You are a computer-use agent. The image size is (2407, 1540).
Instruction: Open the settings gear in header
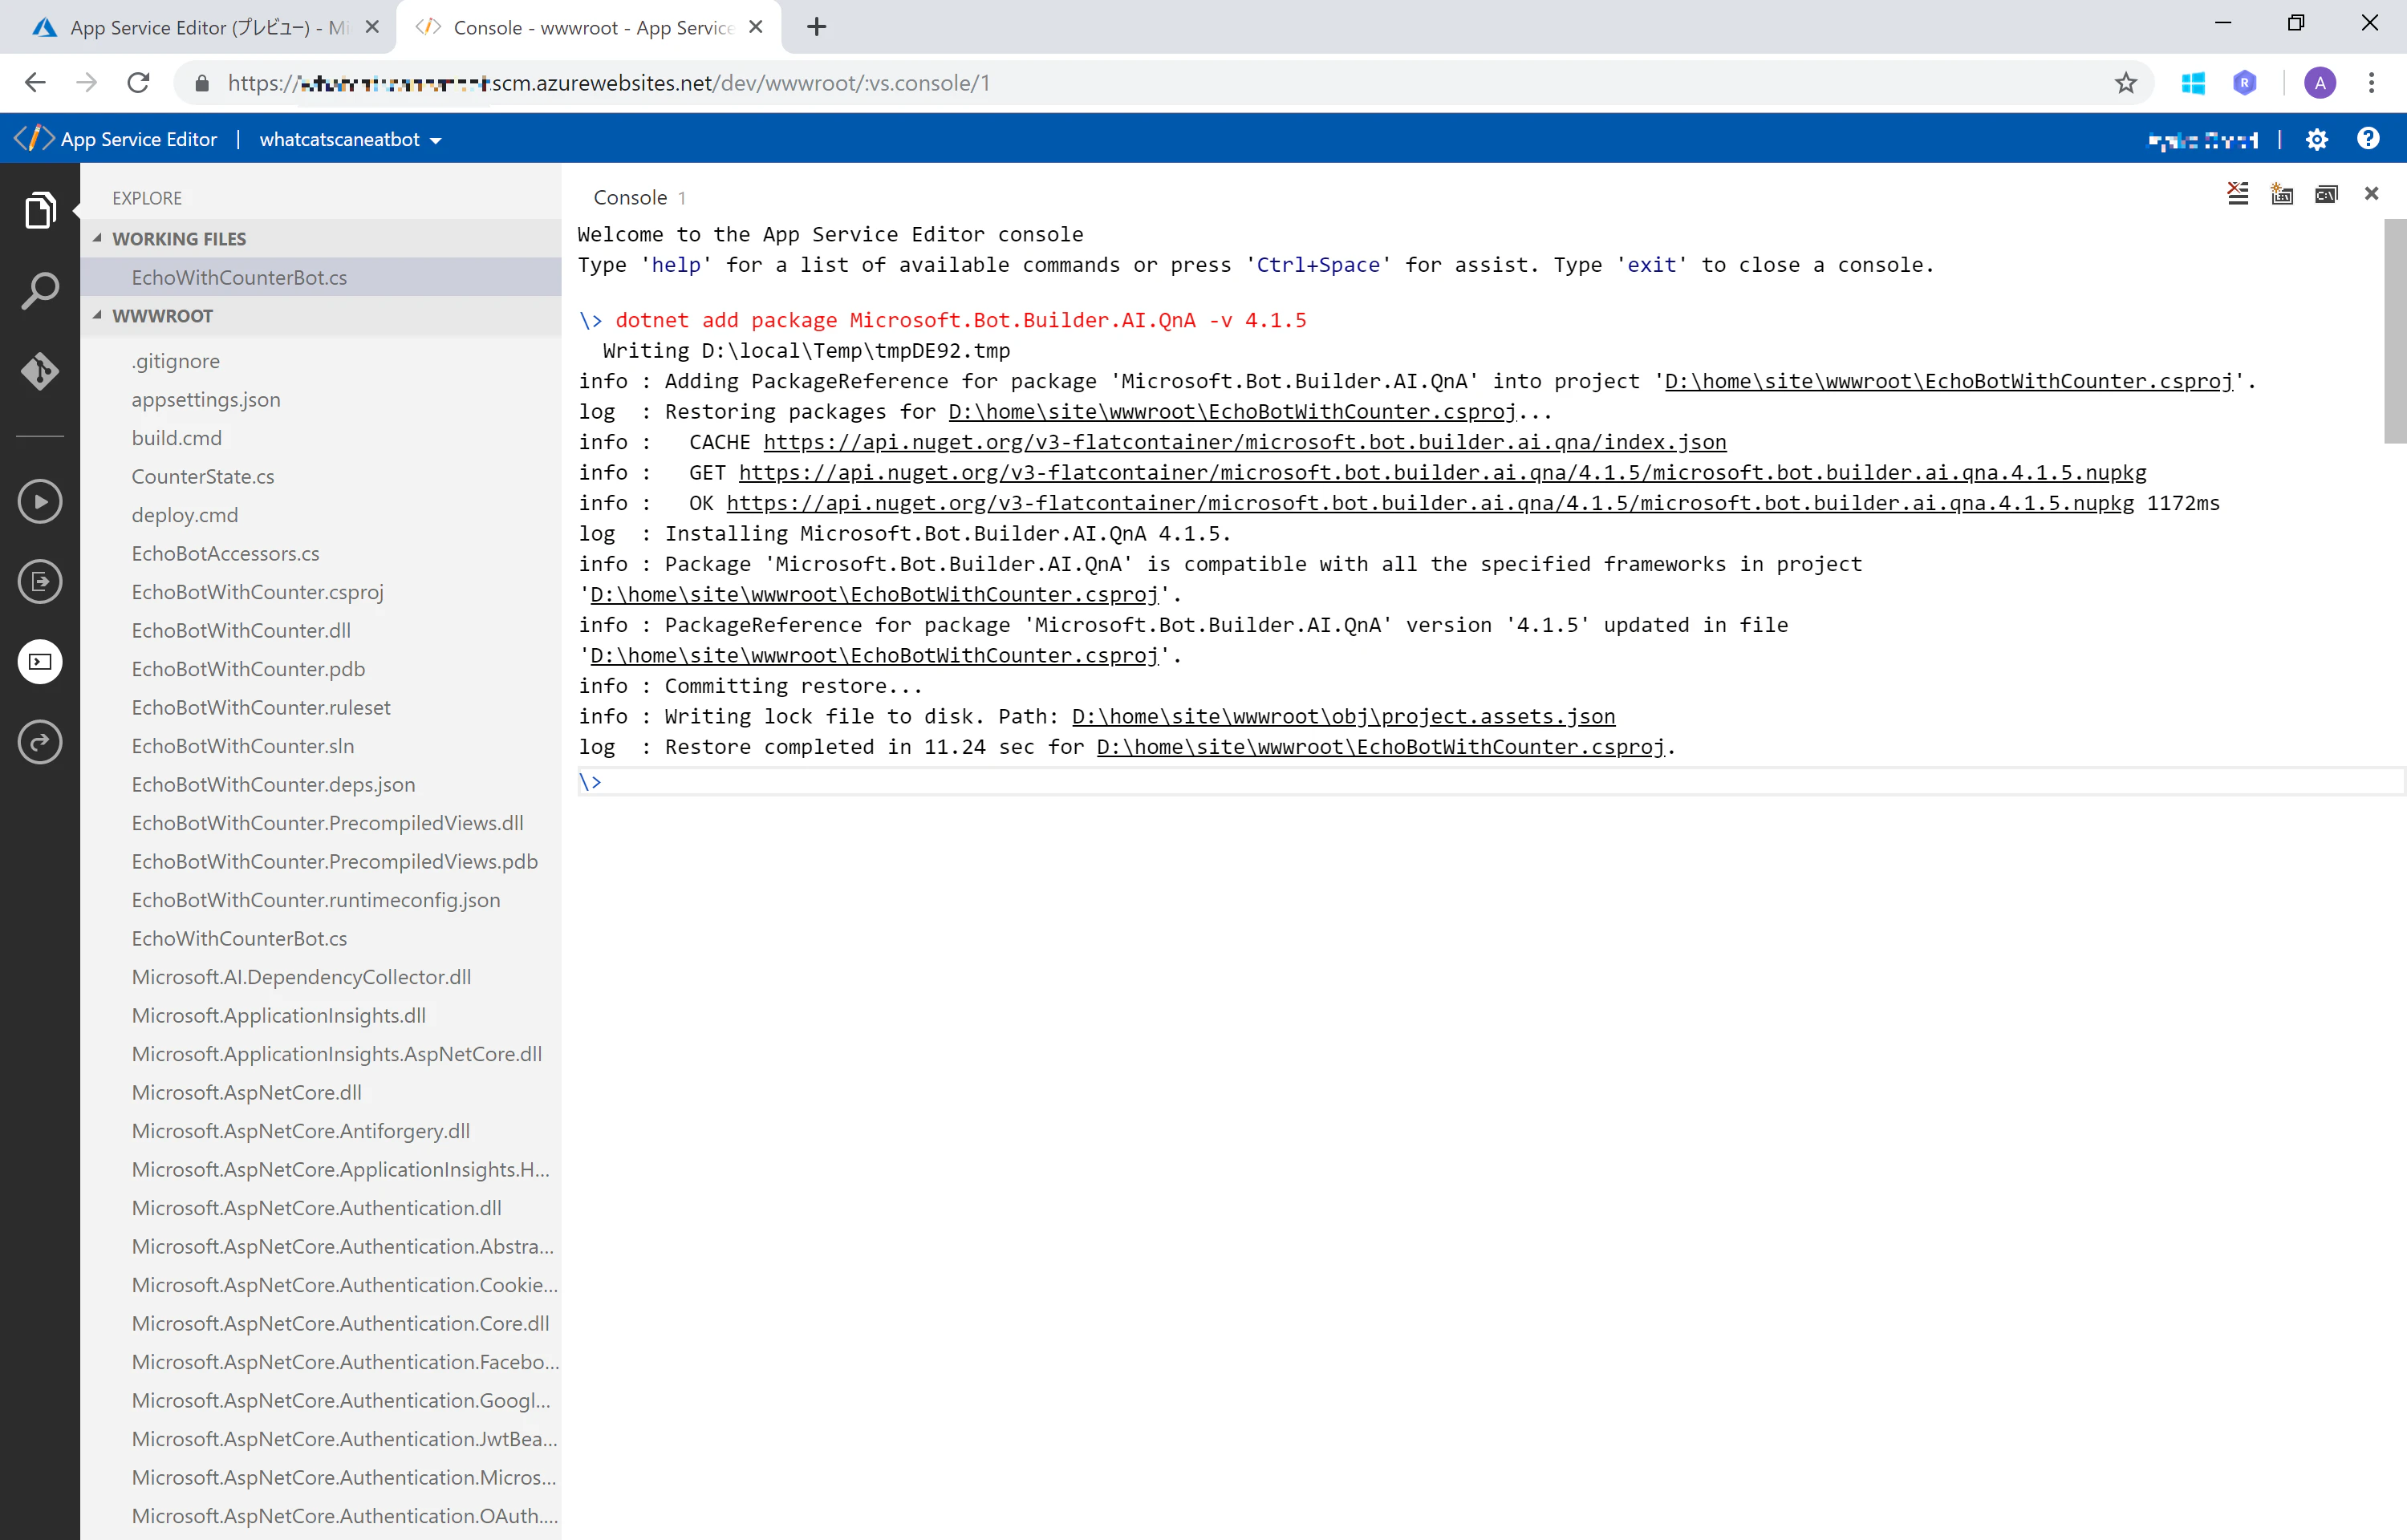2317,139
